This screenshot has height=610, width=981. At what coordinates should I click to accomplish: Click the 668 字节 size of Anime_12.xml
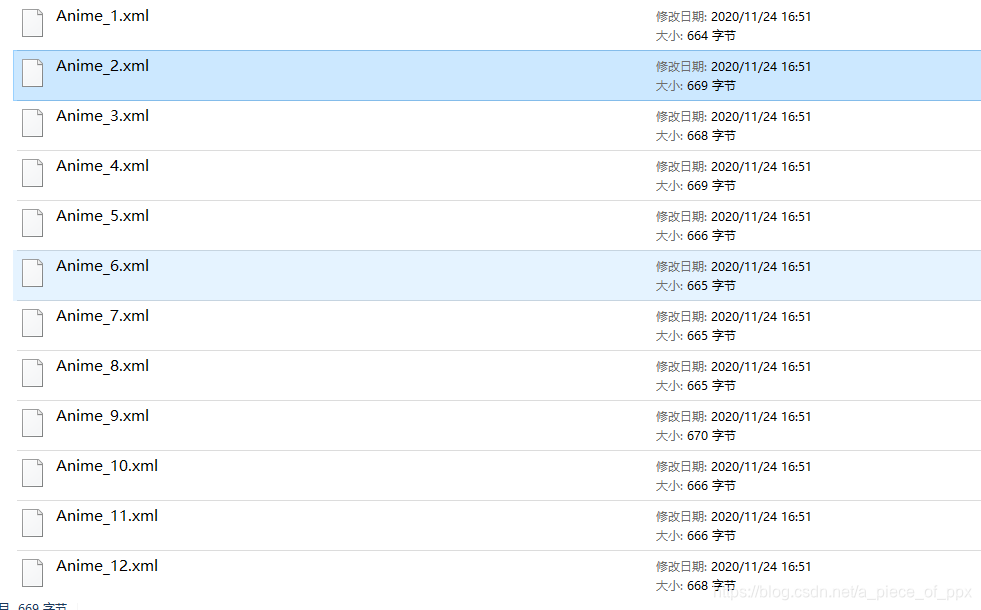pyautogui.click(x=711, y=586)
